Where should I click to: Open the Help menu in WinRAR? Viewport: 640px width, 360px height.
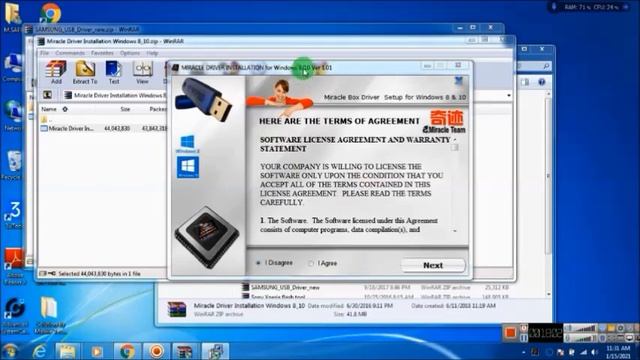[152, 53]
